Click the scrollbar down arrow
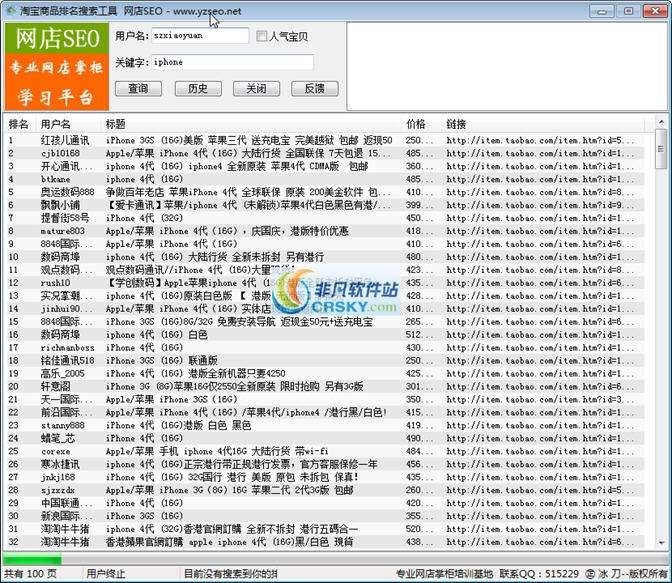The height and width of the screenshot is (583, 672). [x=661, y=543]
